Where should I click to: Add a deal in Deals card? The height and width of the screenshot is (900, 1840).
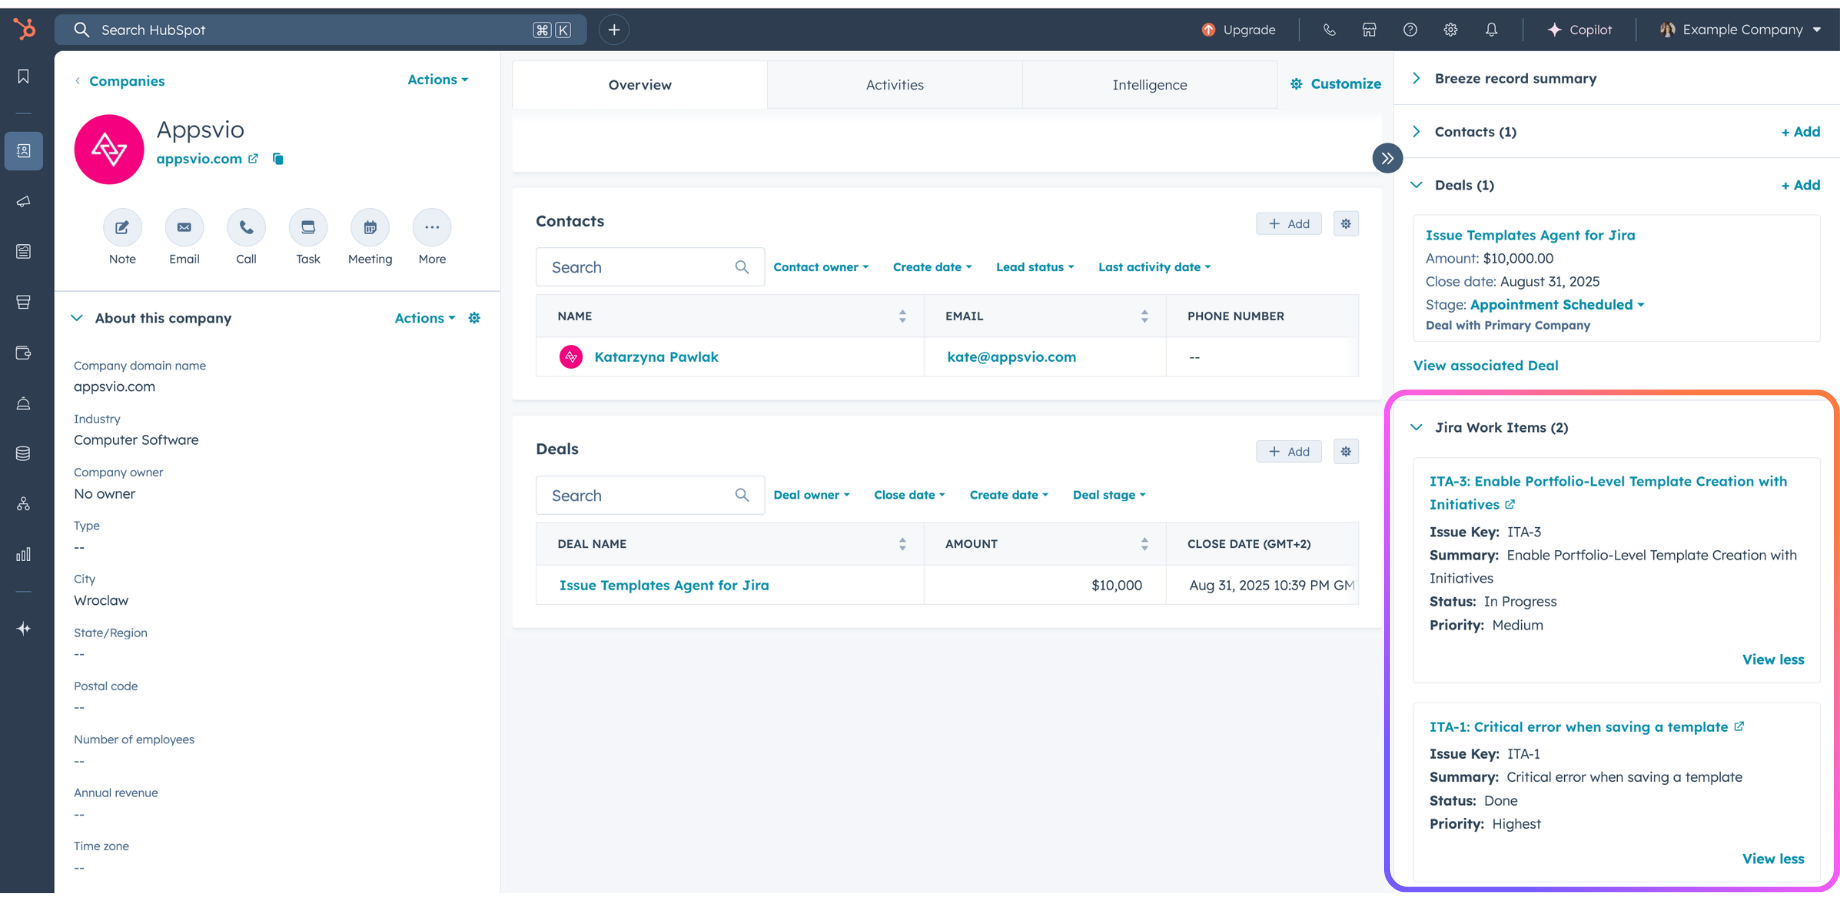coord(1289,452)
